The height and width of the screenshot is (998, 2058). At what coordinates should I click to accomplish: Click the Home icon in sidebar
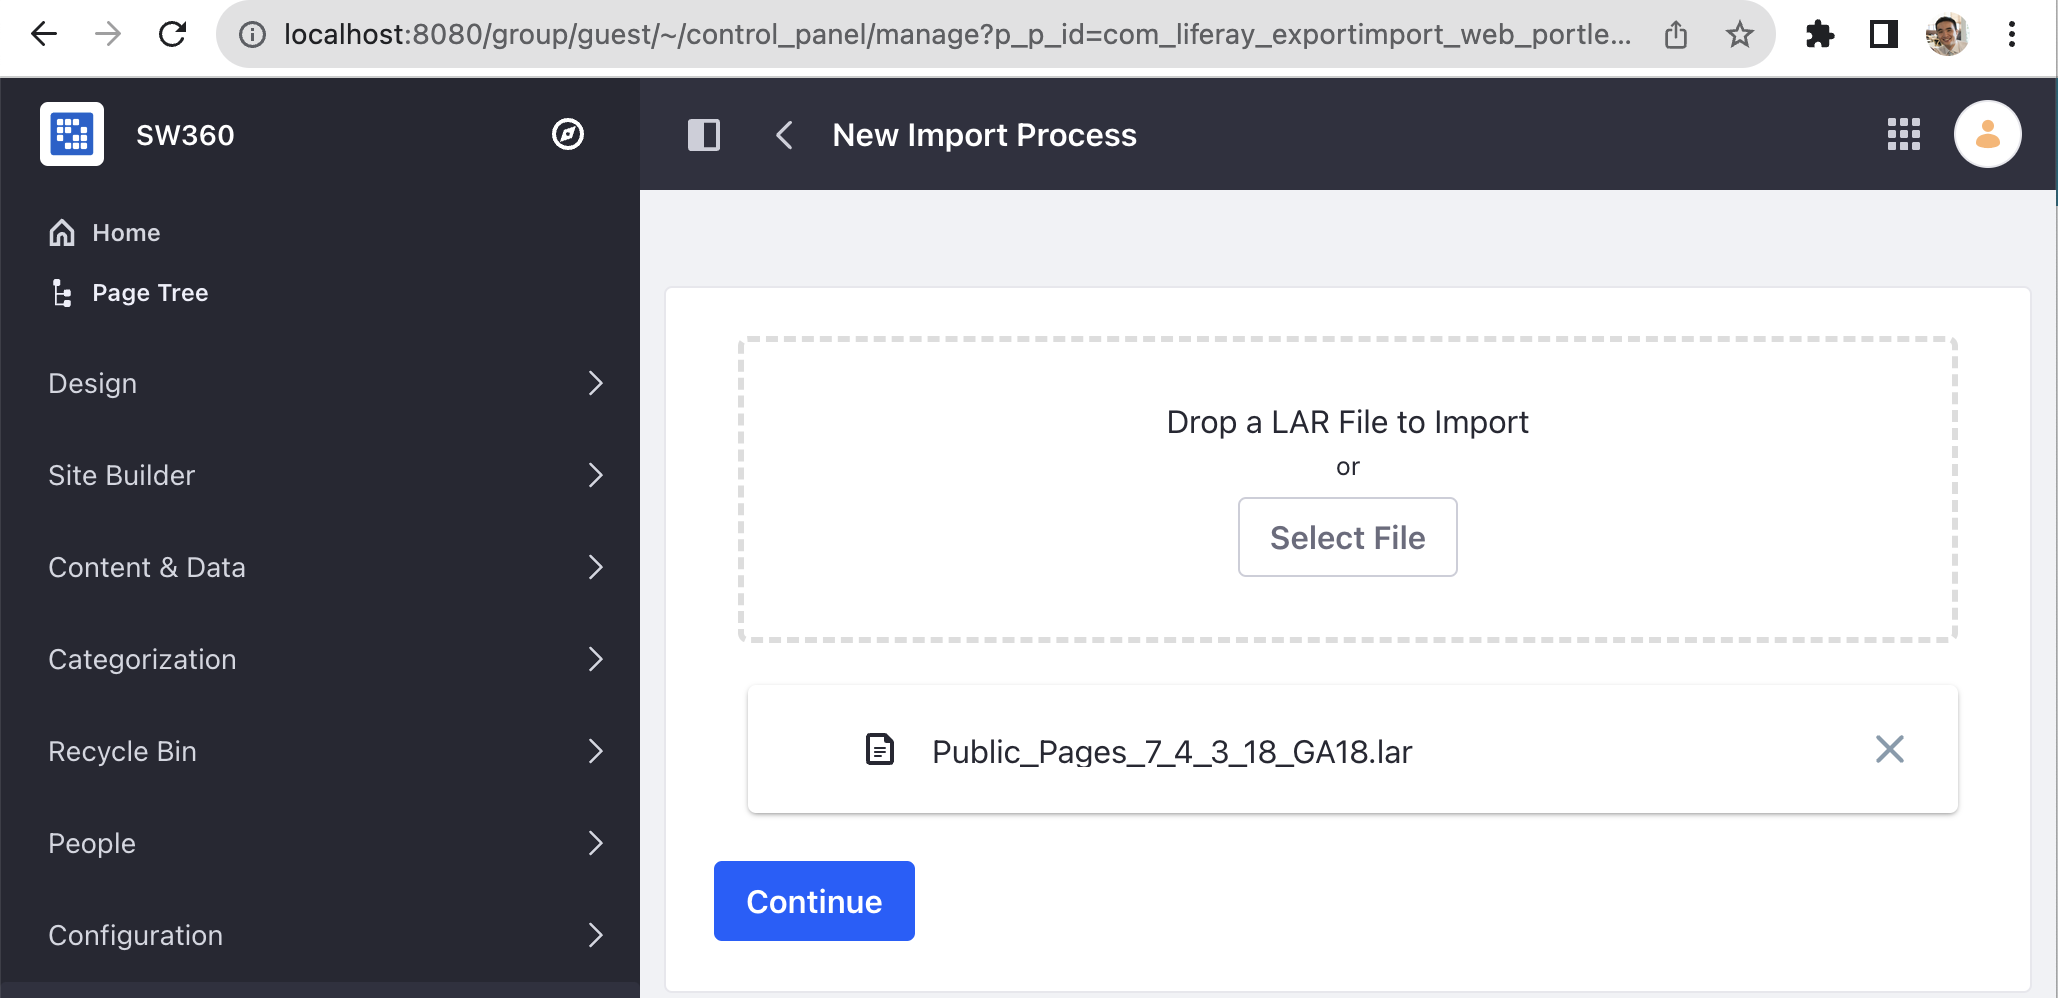point(62,233)
